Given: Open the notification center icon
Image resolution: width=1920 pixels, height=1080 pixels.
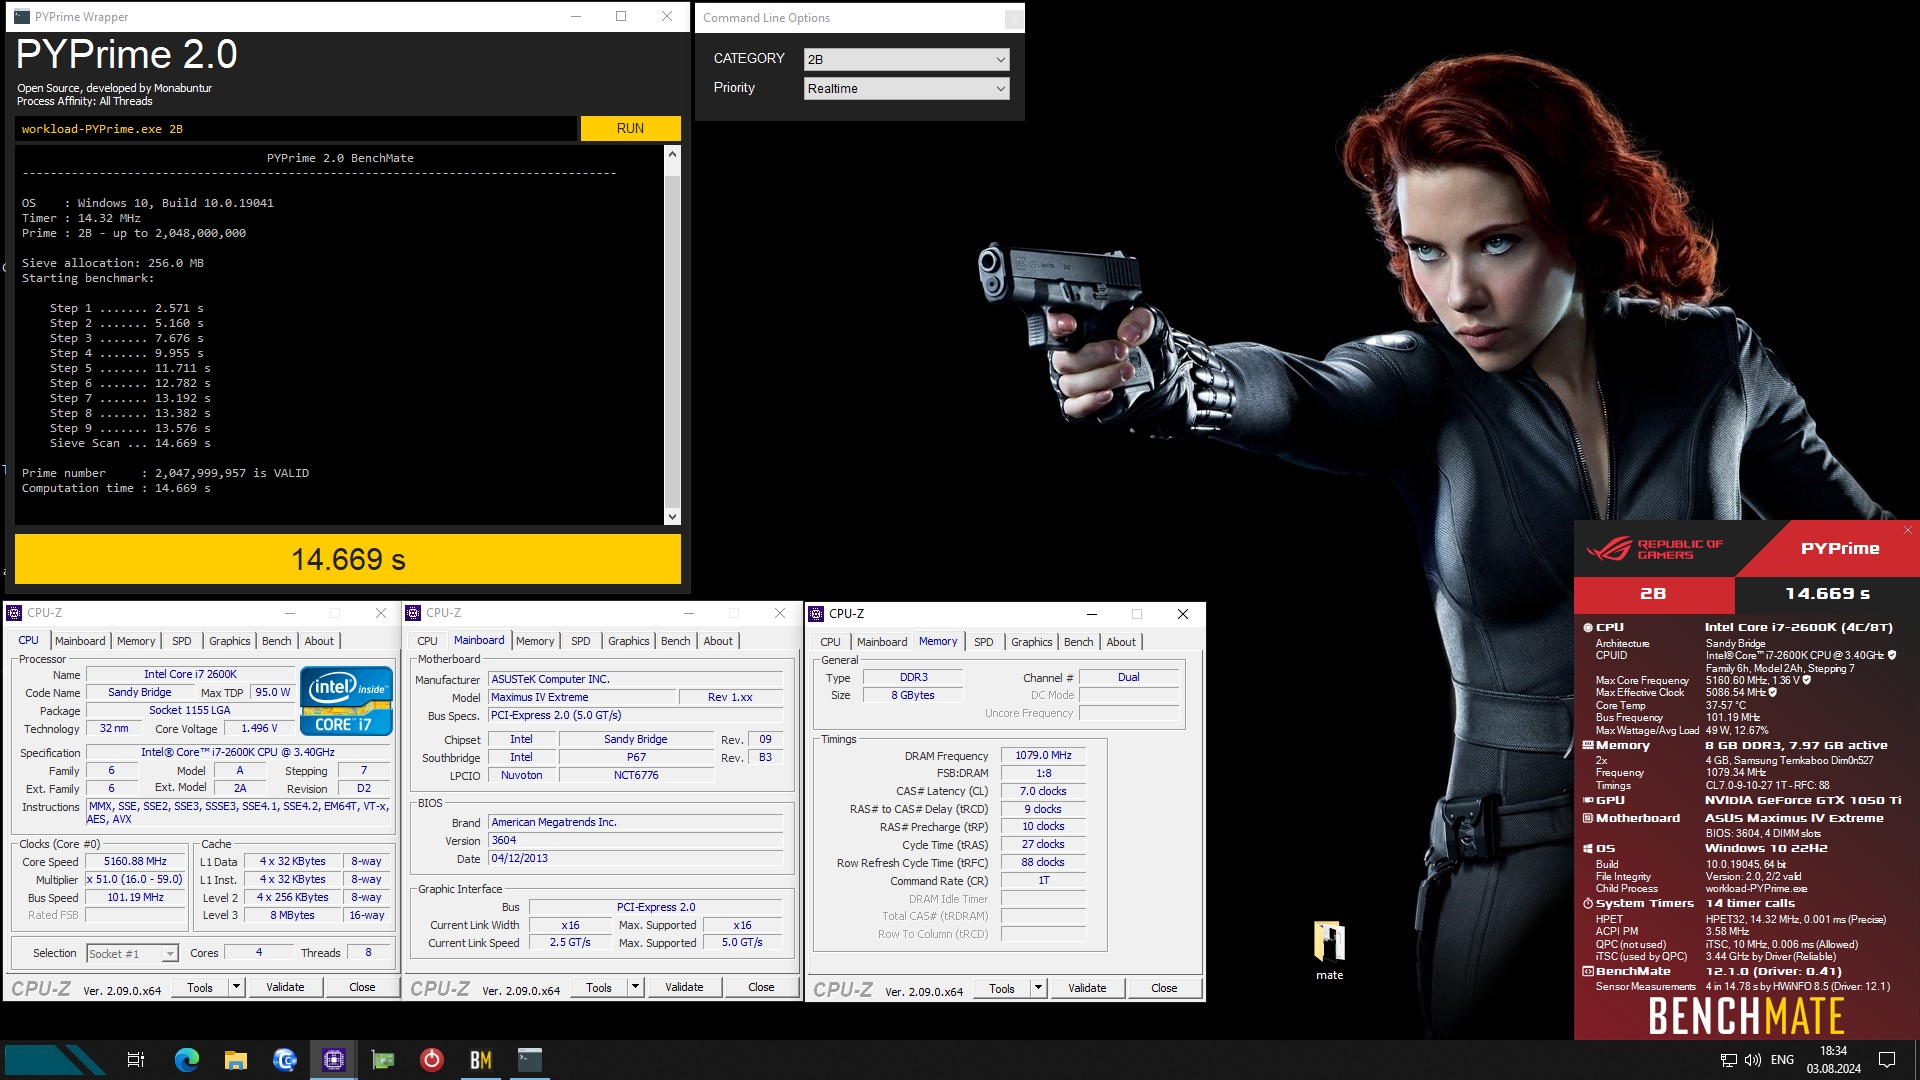Looking at the screenshot, I should pos(1887,1060).
